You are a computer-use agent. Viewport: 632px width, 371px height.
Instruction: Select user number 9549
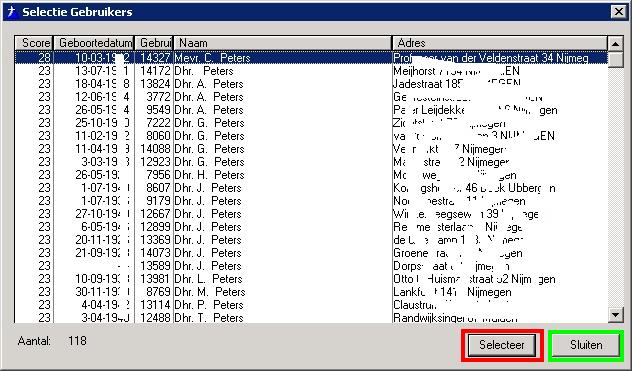311,110
